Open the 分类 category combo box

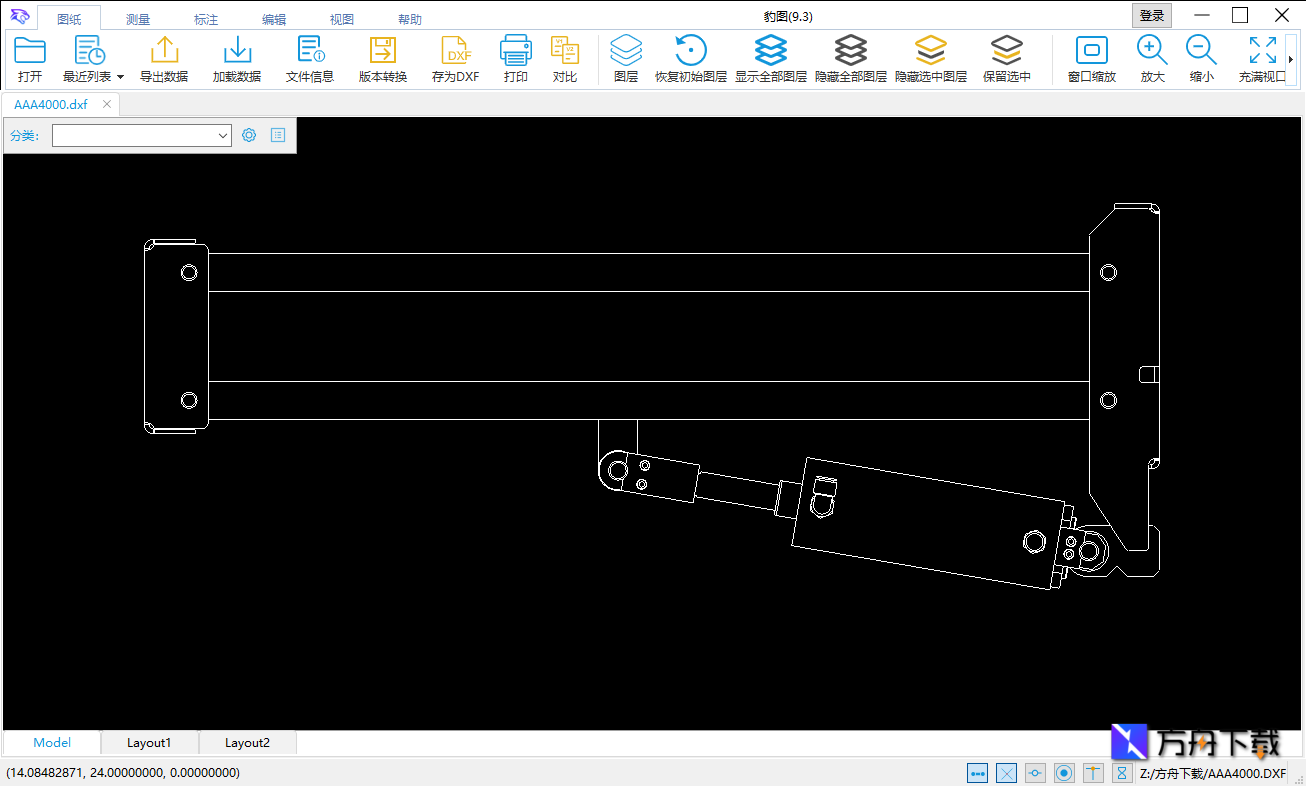(x=142, y=135)
